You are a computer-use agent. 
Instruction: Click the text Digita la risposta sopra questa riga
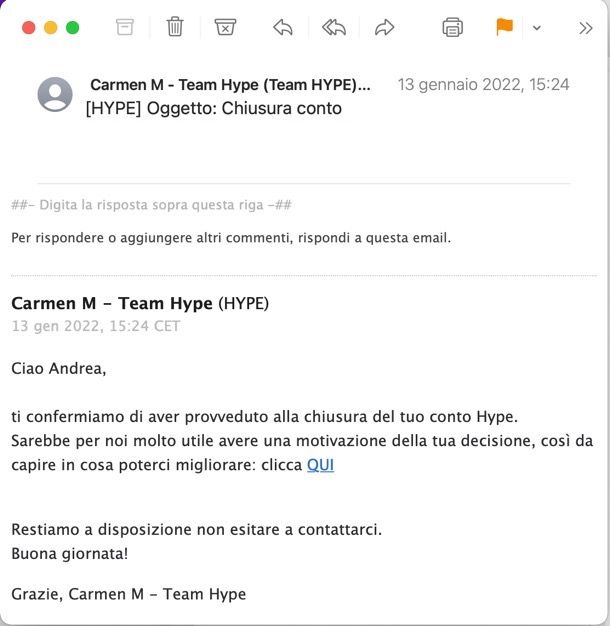(151, 205)
